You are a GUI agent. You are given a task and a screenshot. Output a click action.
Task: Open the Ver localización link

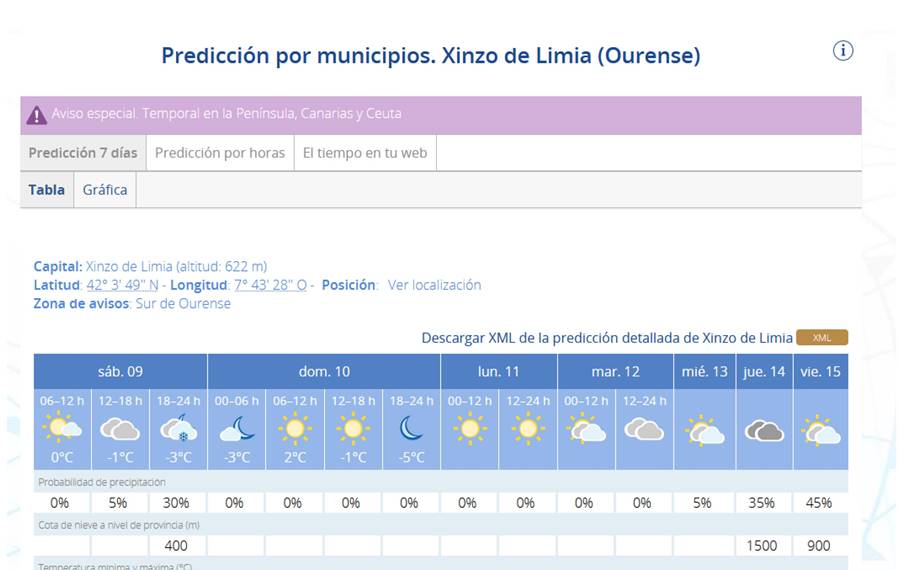click(x=435, y=285)
